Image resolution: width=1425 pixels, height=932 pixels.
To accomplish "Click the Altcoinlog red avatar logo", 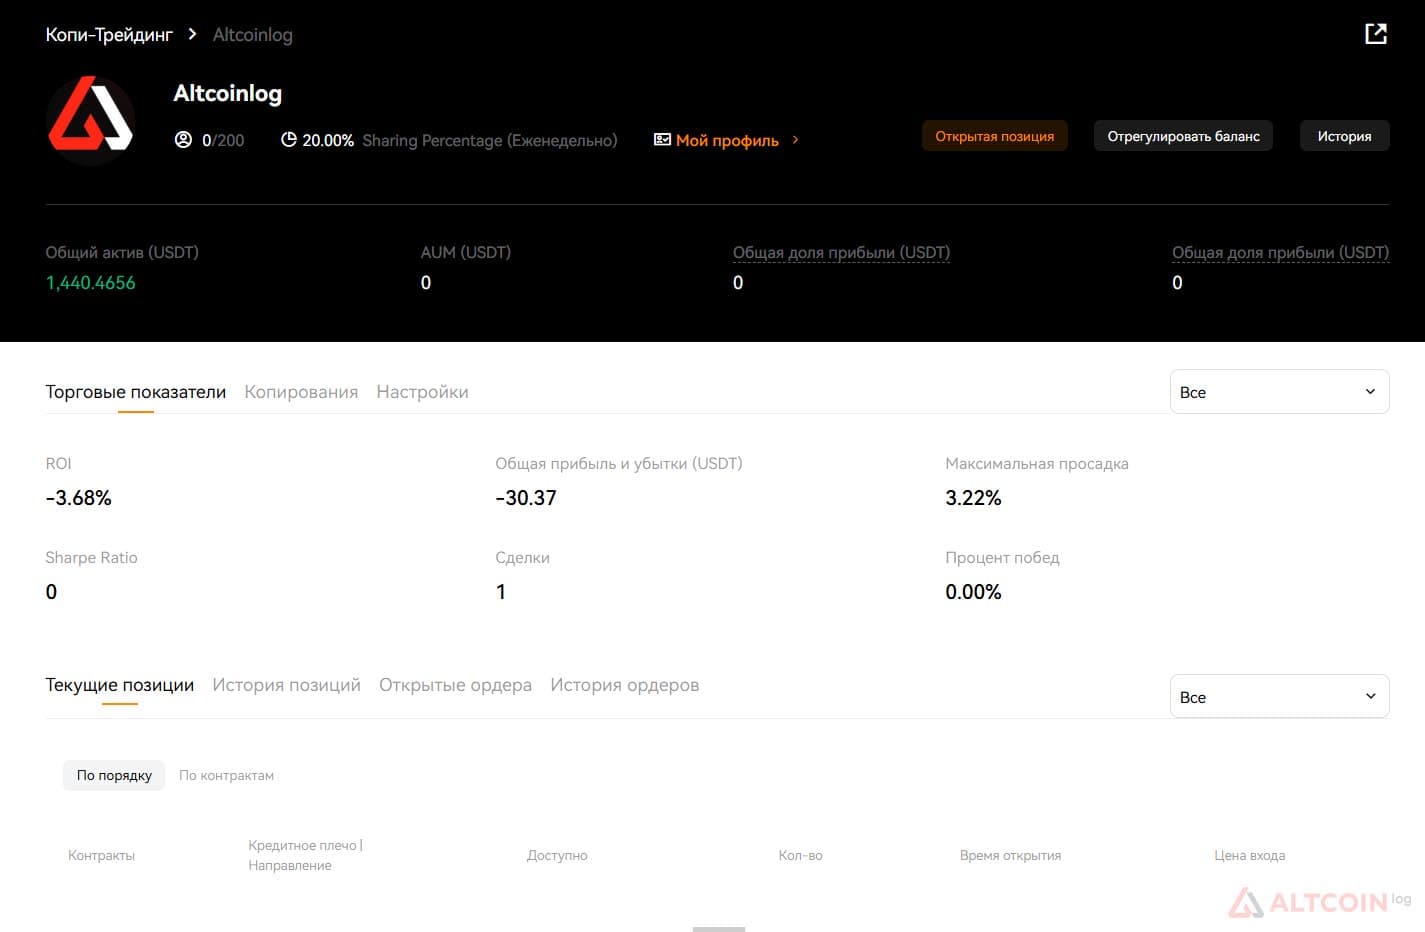I will click(x=91, y=120).
